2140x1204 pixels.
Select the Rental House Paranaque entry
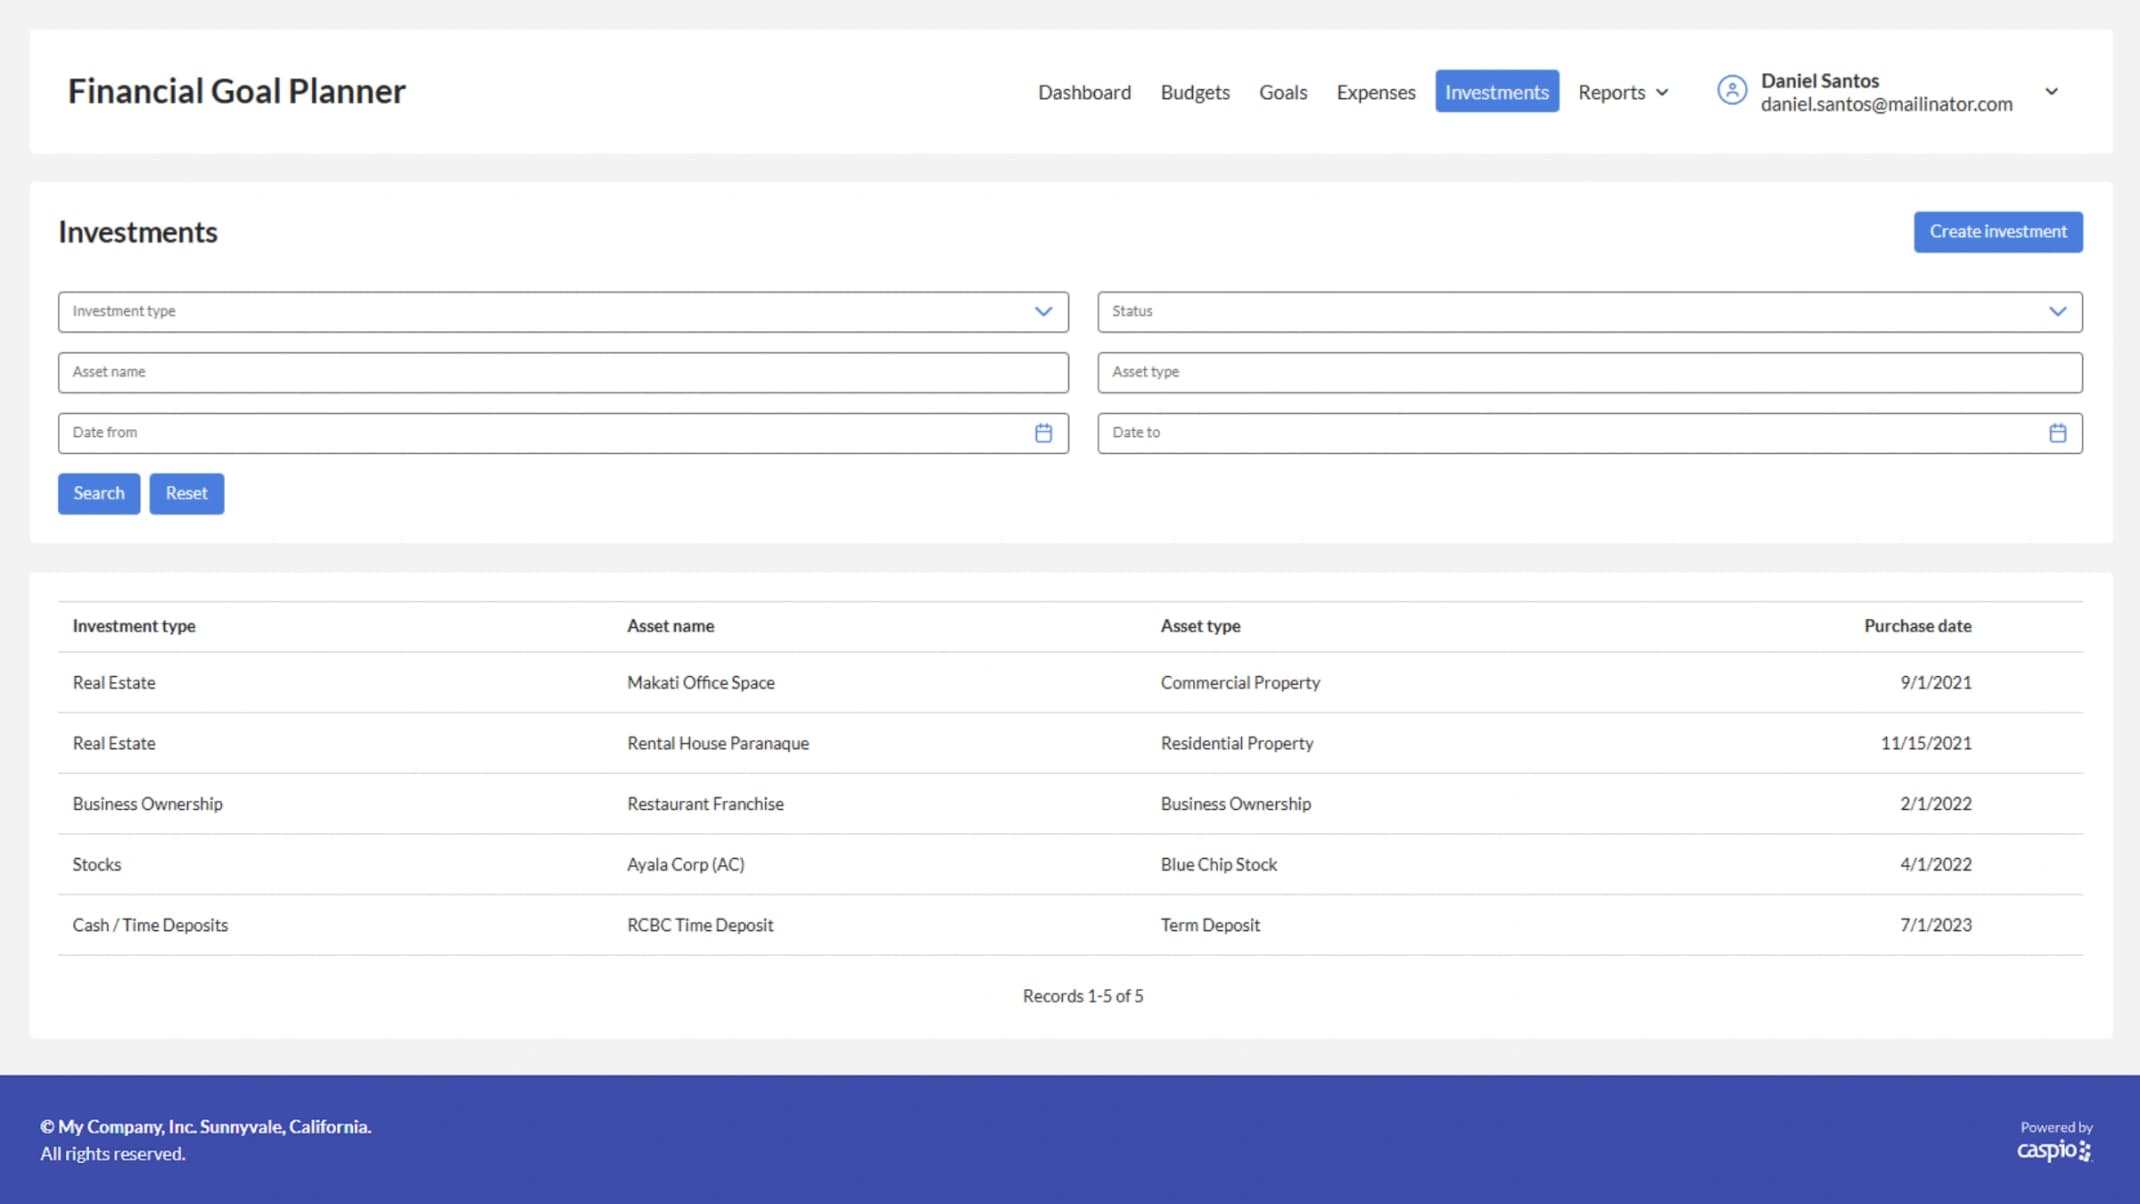1070,743
